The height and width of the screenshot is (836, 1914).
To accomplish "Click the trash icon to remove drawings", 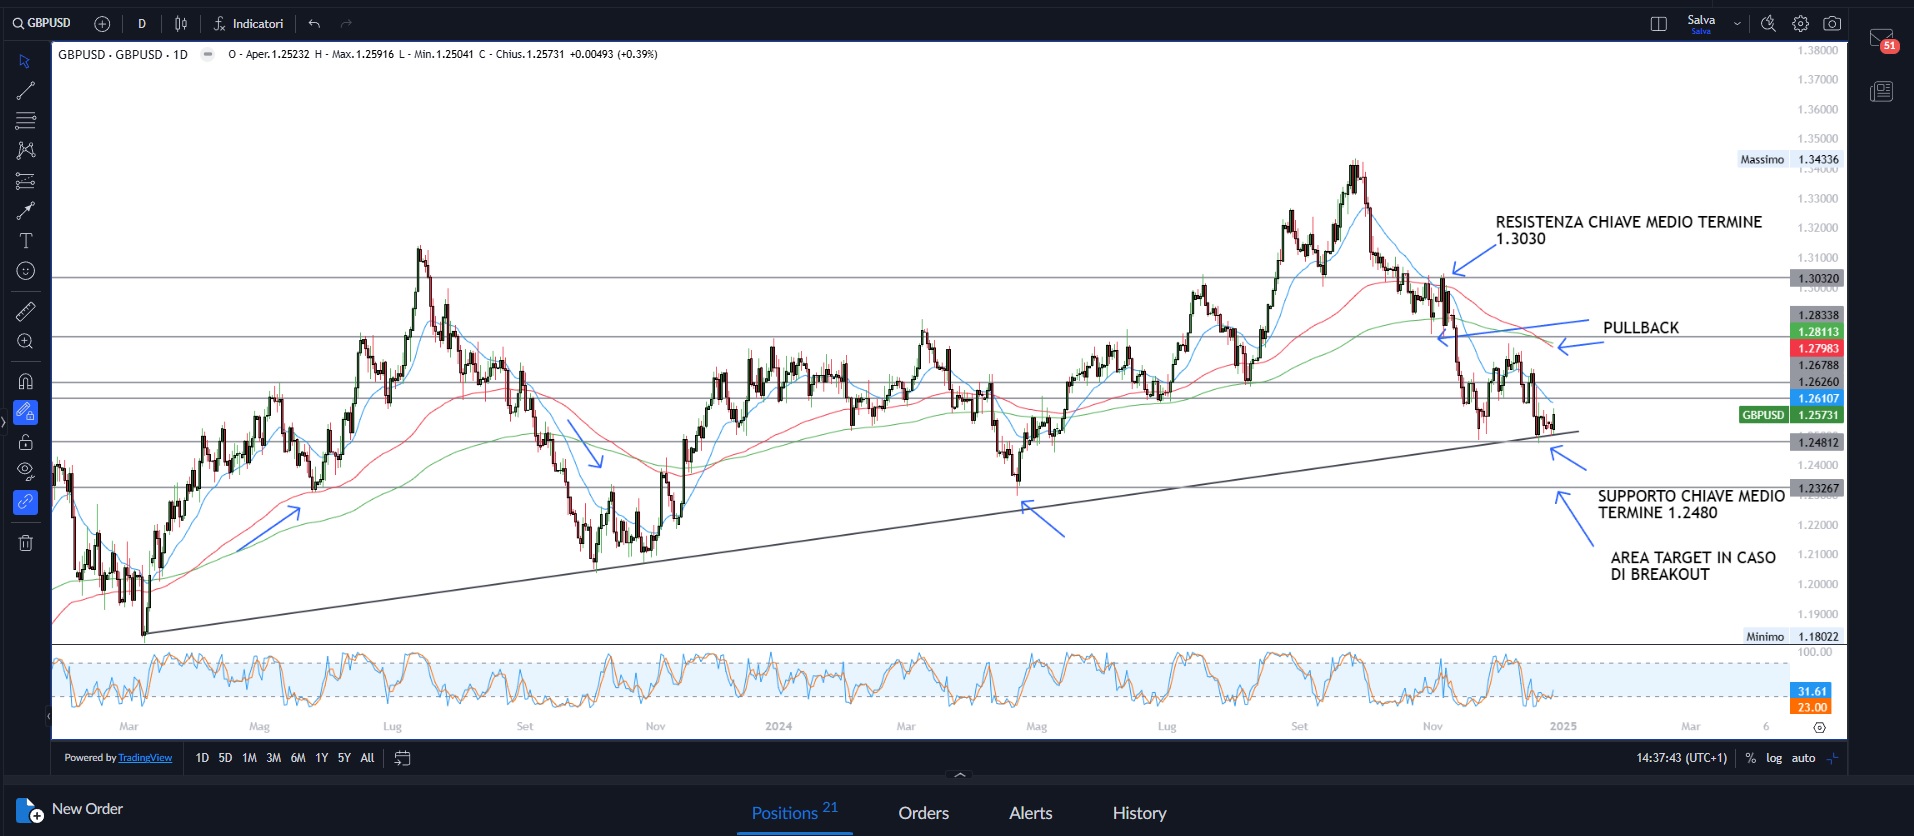I will 26,543.
